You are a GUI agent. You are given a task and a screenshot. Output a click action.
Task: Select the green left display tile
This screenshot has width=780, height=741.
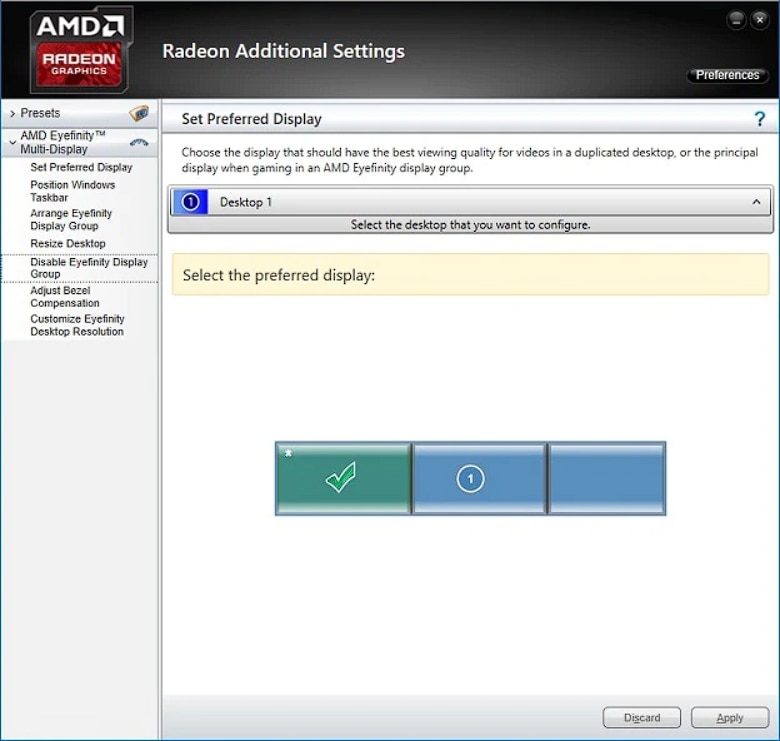pos(343,478)
